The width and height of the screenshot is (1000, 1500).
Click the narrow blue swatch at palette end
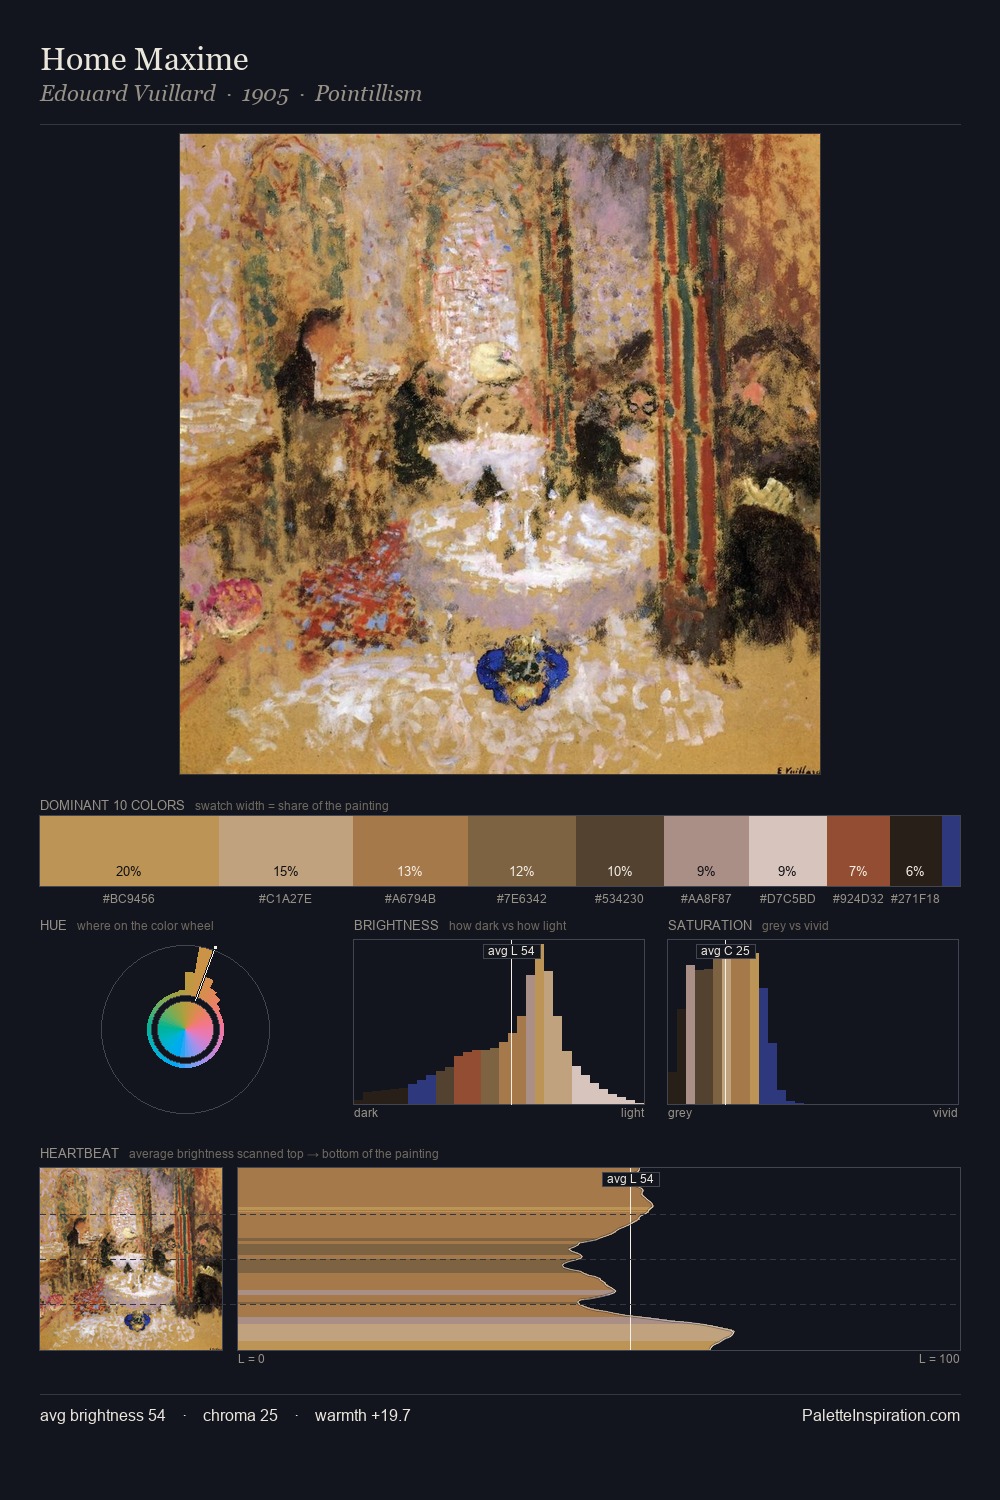tap(951, 851)
